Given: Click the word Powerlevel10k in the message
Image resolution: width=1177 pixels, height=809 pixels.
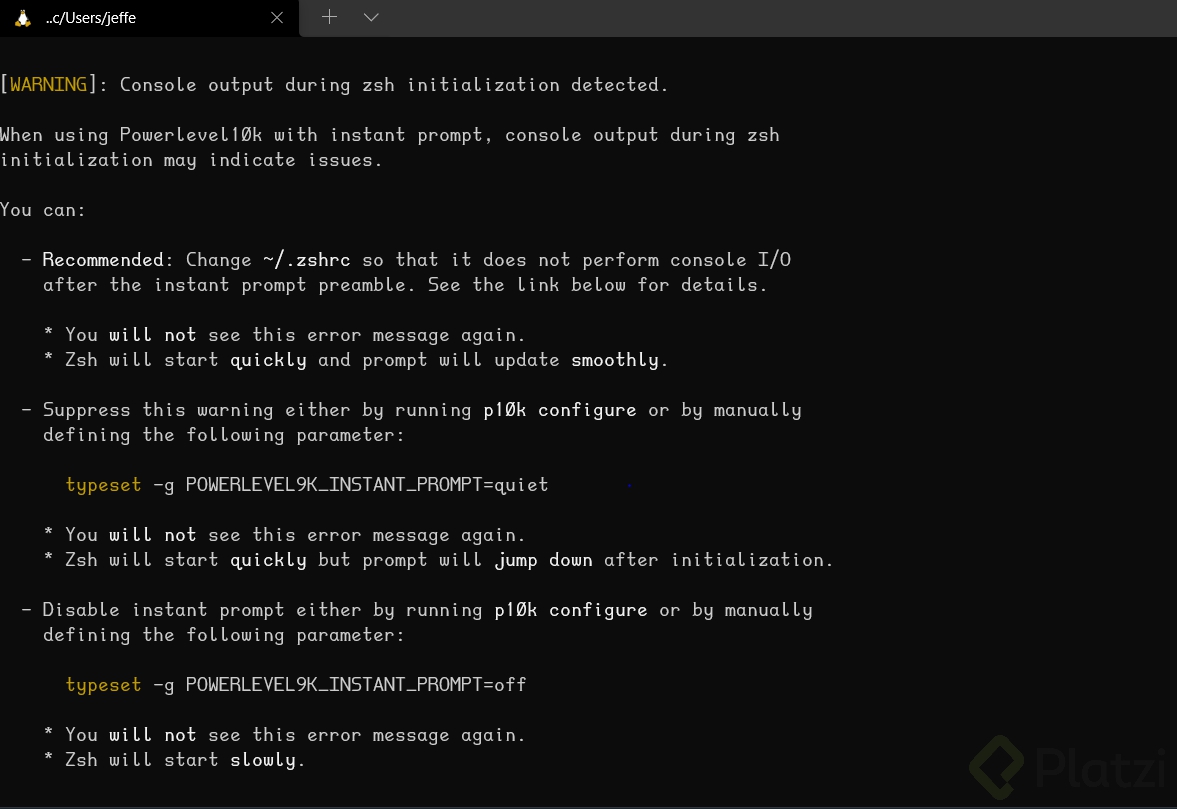Looking at the screenshot, I should [191, 135].
